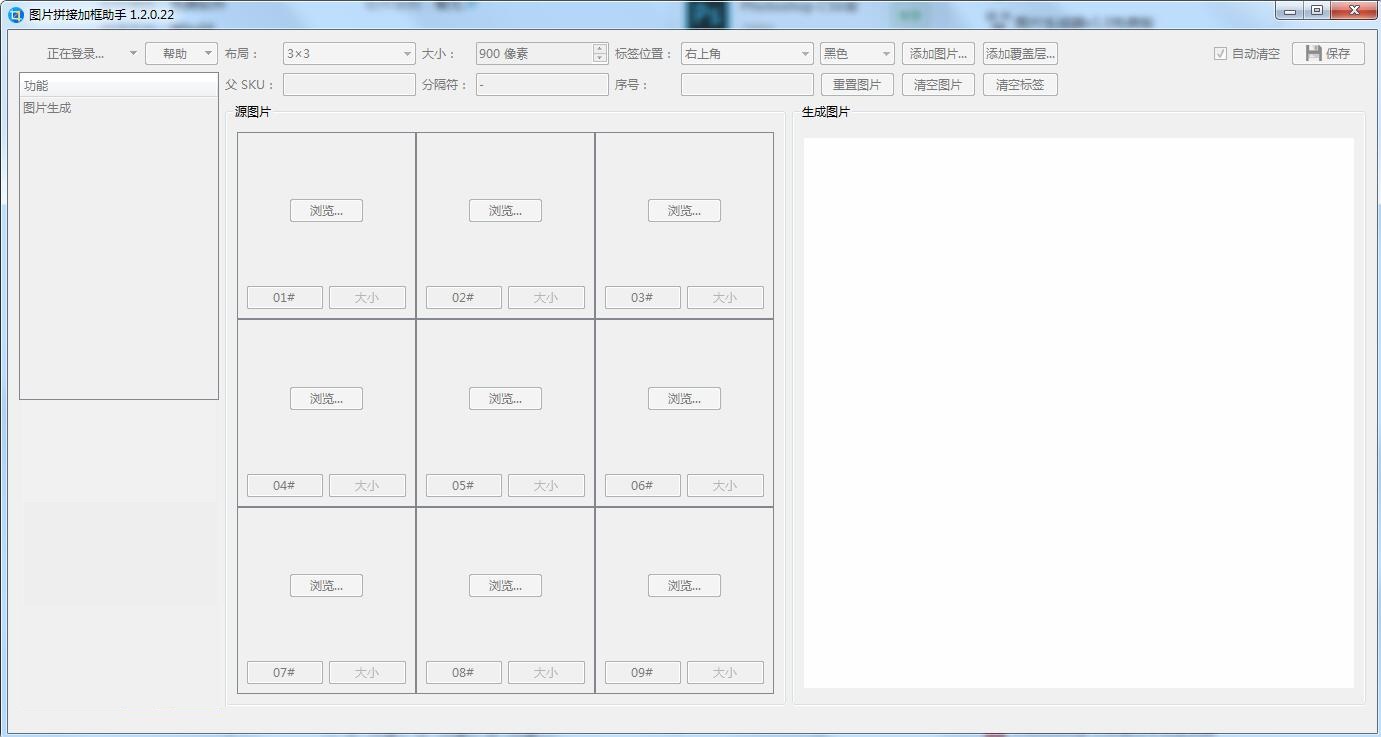The image size is (1381, 737).
Task: Open the 黑色 color dropdown
Action: tap(857, 54)
